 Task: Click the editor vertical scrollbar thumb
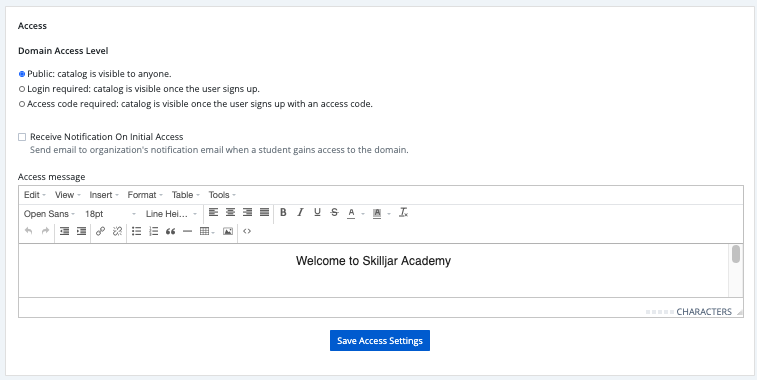736,254
